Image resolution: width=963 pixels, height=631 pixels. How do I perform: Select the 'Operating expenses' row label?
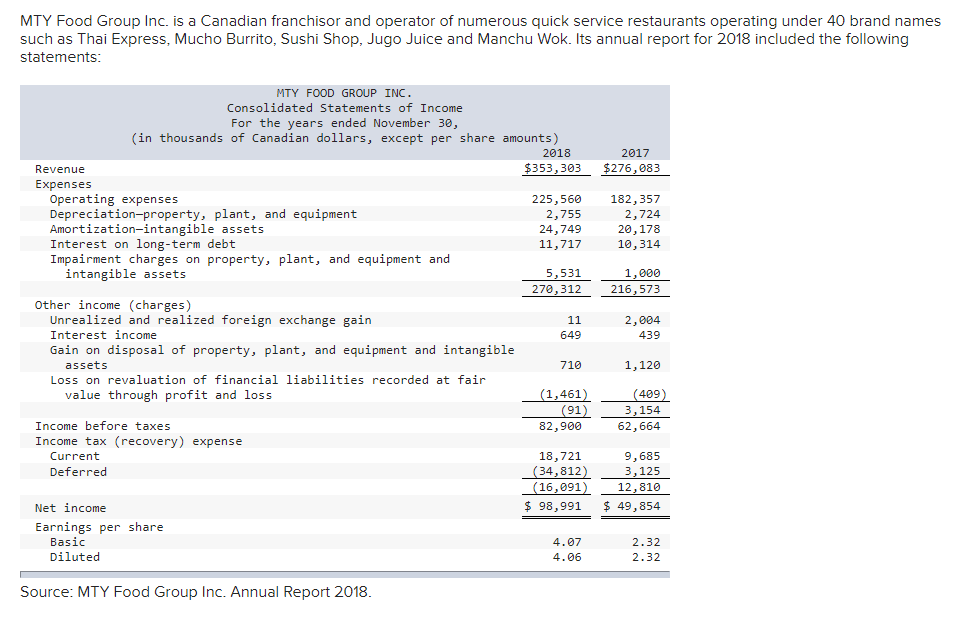(x=114, y=199)
